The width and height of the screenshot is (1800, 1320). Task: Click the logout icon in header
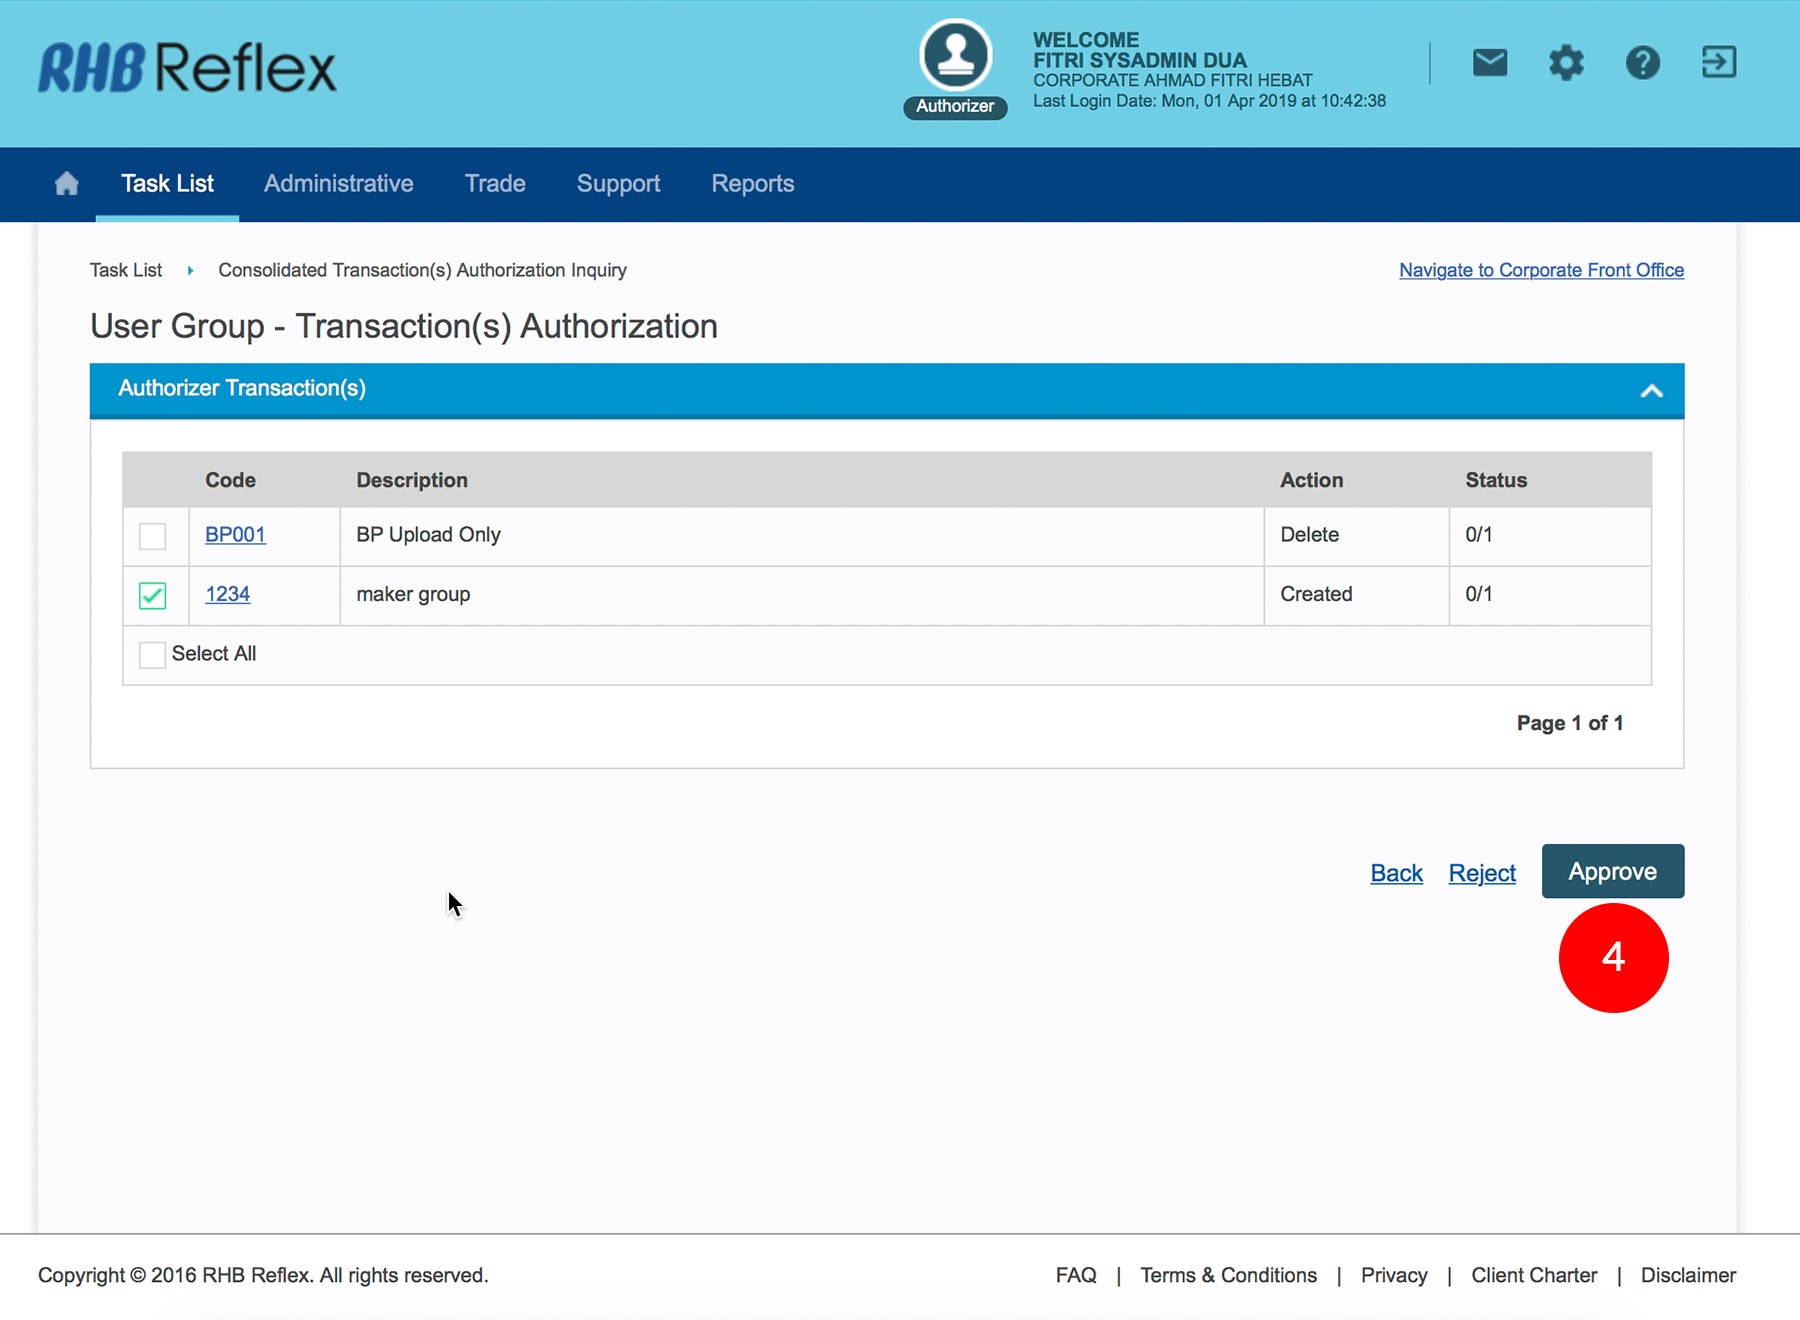(x=1718, y=63)
